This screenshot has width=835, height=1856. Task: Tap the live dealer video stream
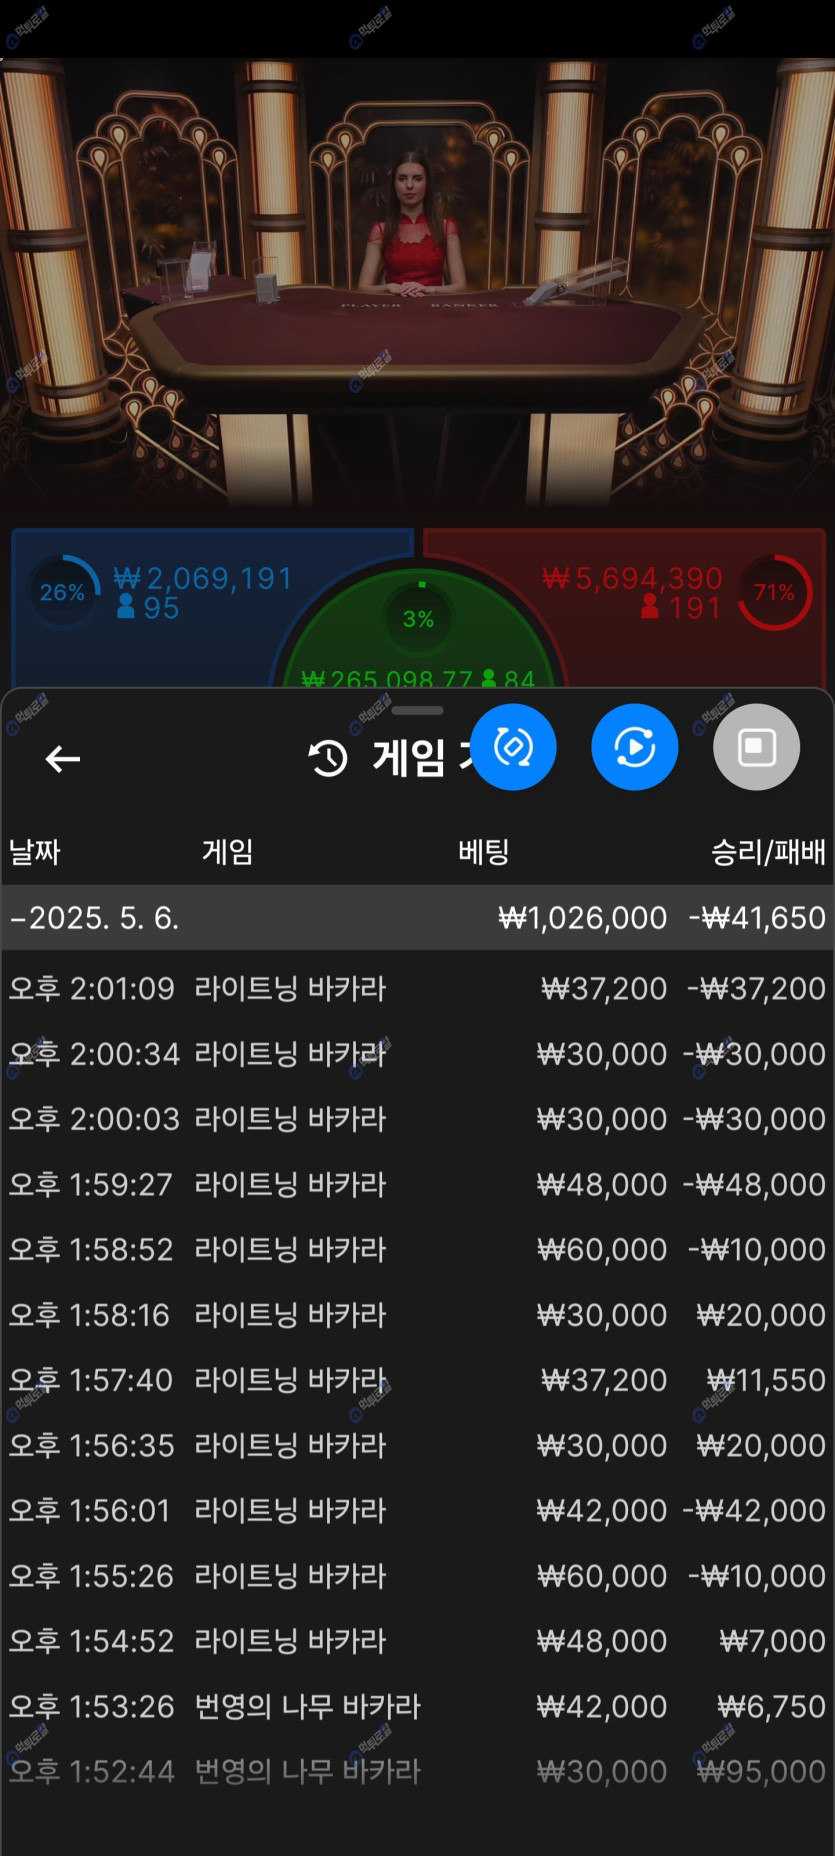tap(417, 280)
